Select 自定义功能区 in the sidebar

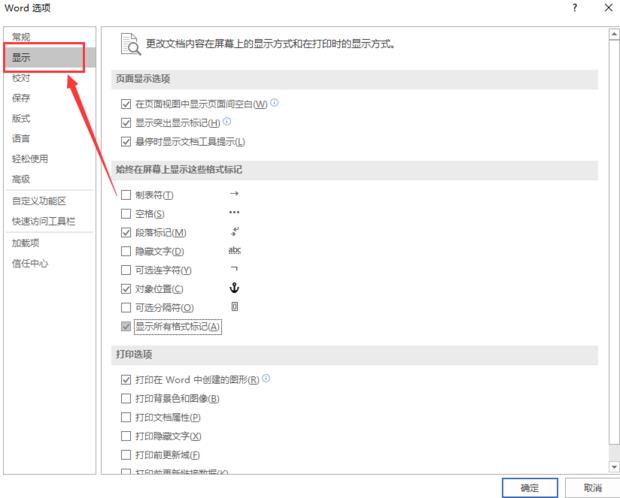coord(38,200)
